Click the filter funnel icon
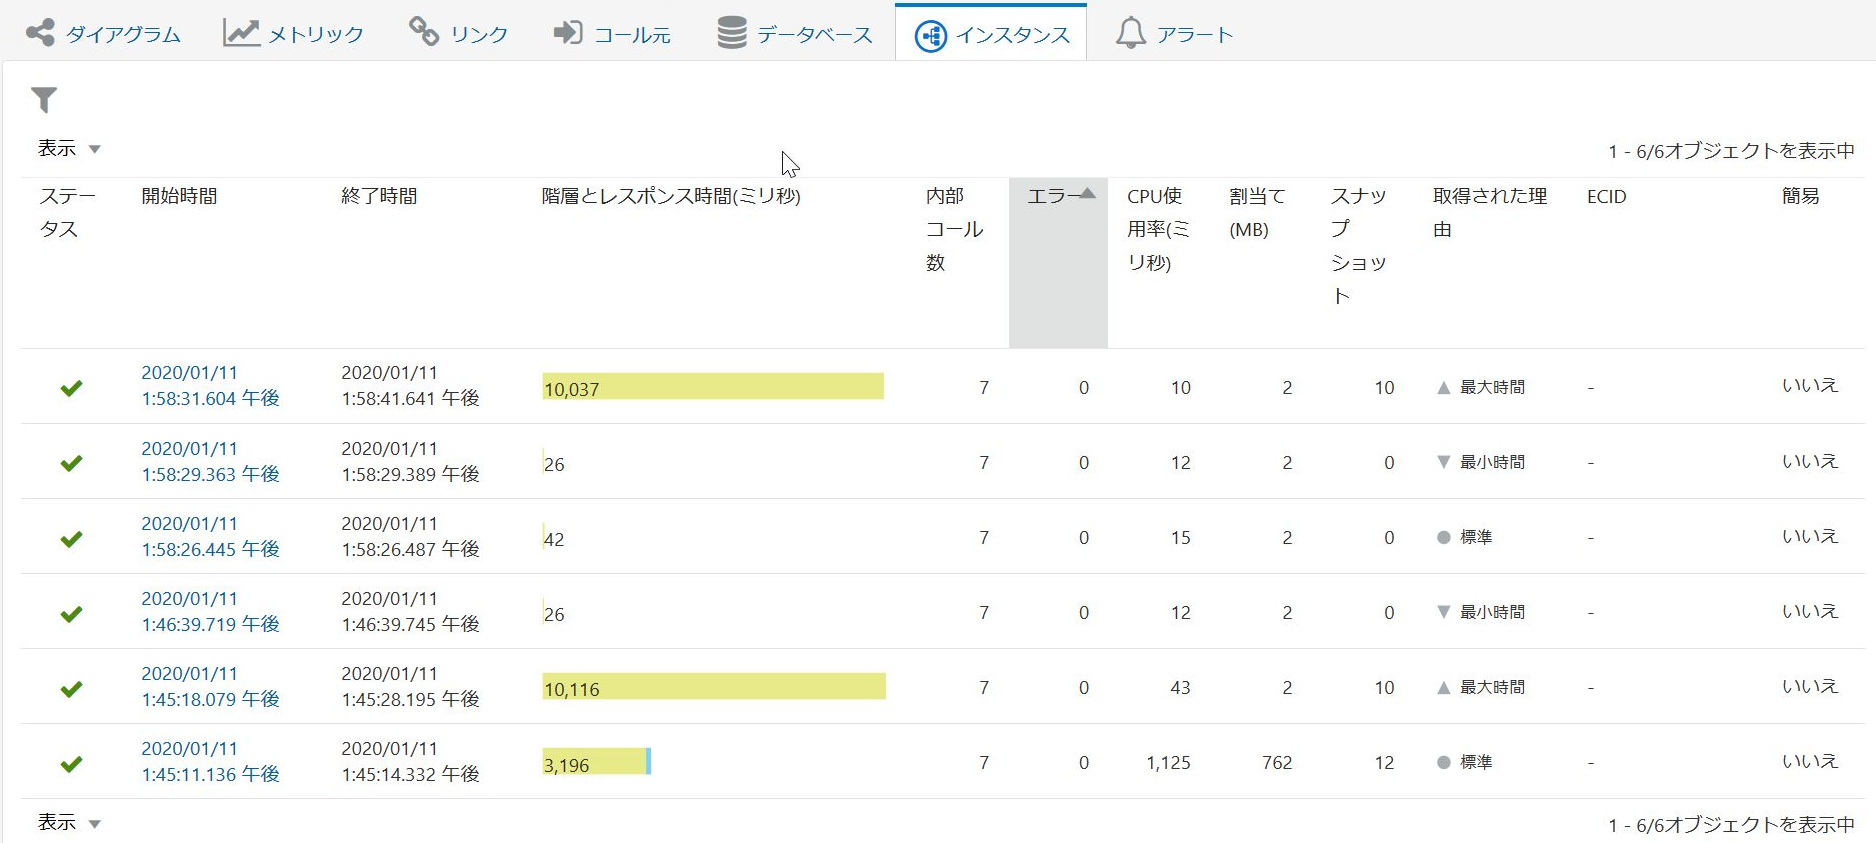1876x843 pixels. [44, 99]
